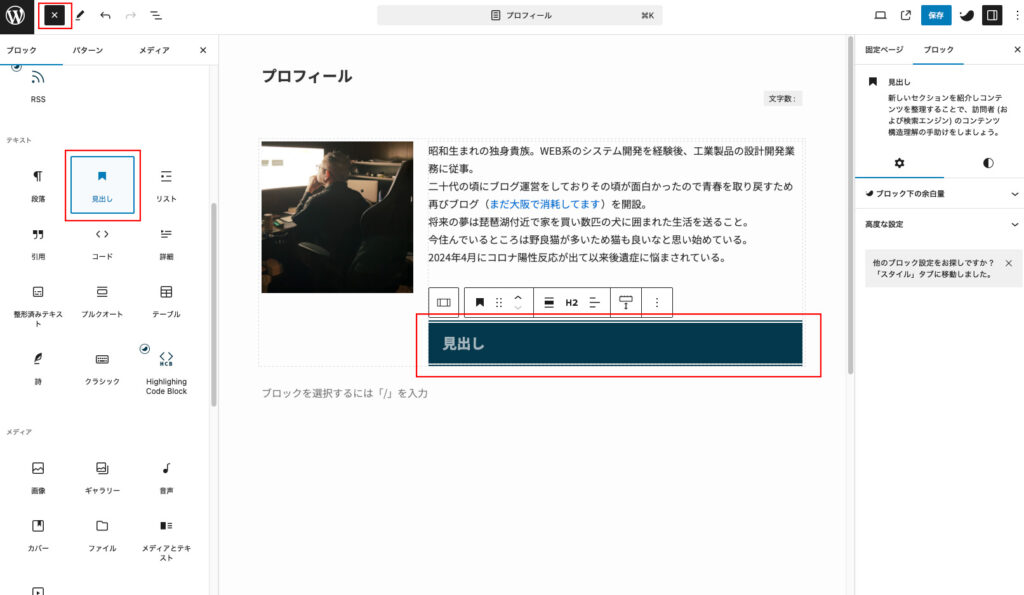Click the editor canvas vertical scrollbar
Screen dimensions: 1024x595
pos(850,206)
